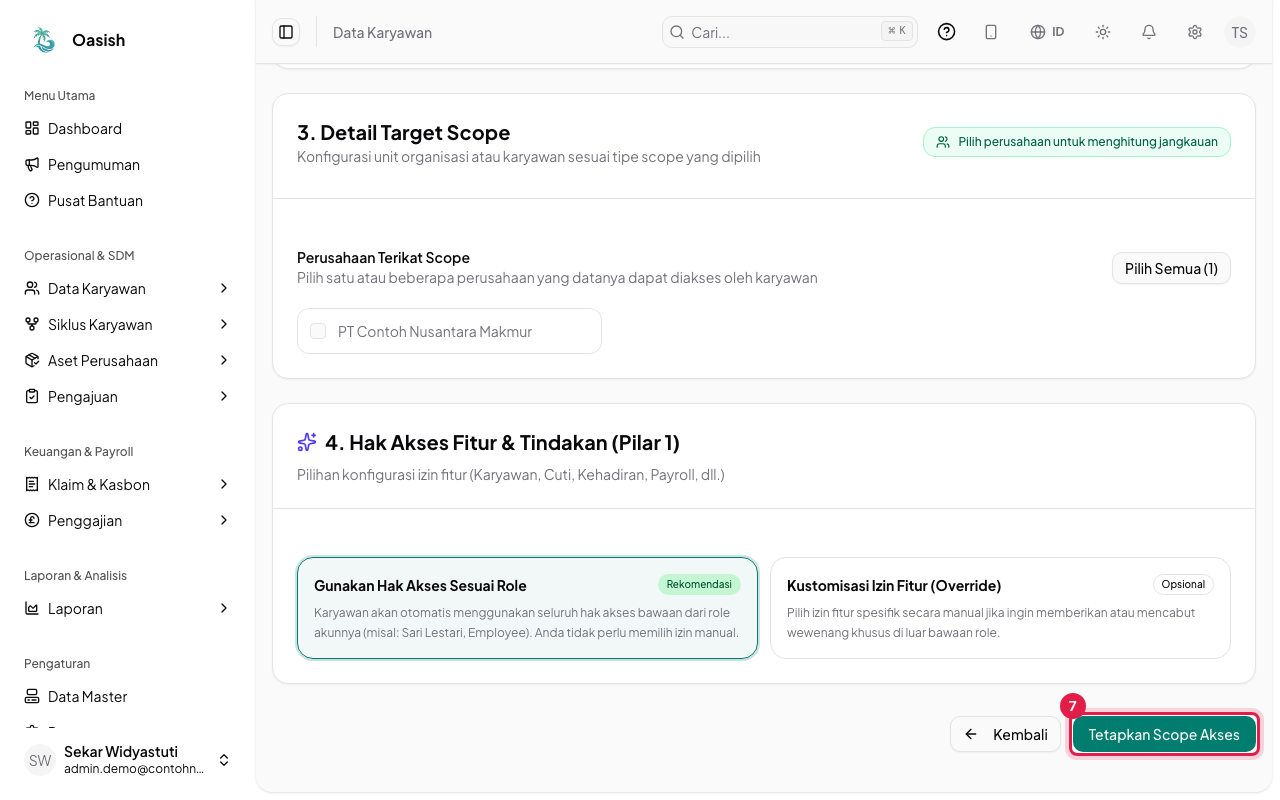The height and width of the screenshot is (800, 1280).
Task: Expand the Pengajuan submenu chevron
Action: 224,397
